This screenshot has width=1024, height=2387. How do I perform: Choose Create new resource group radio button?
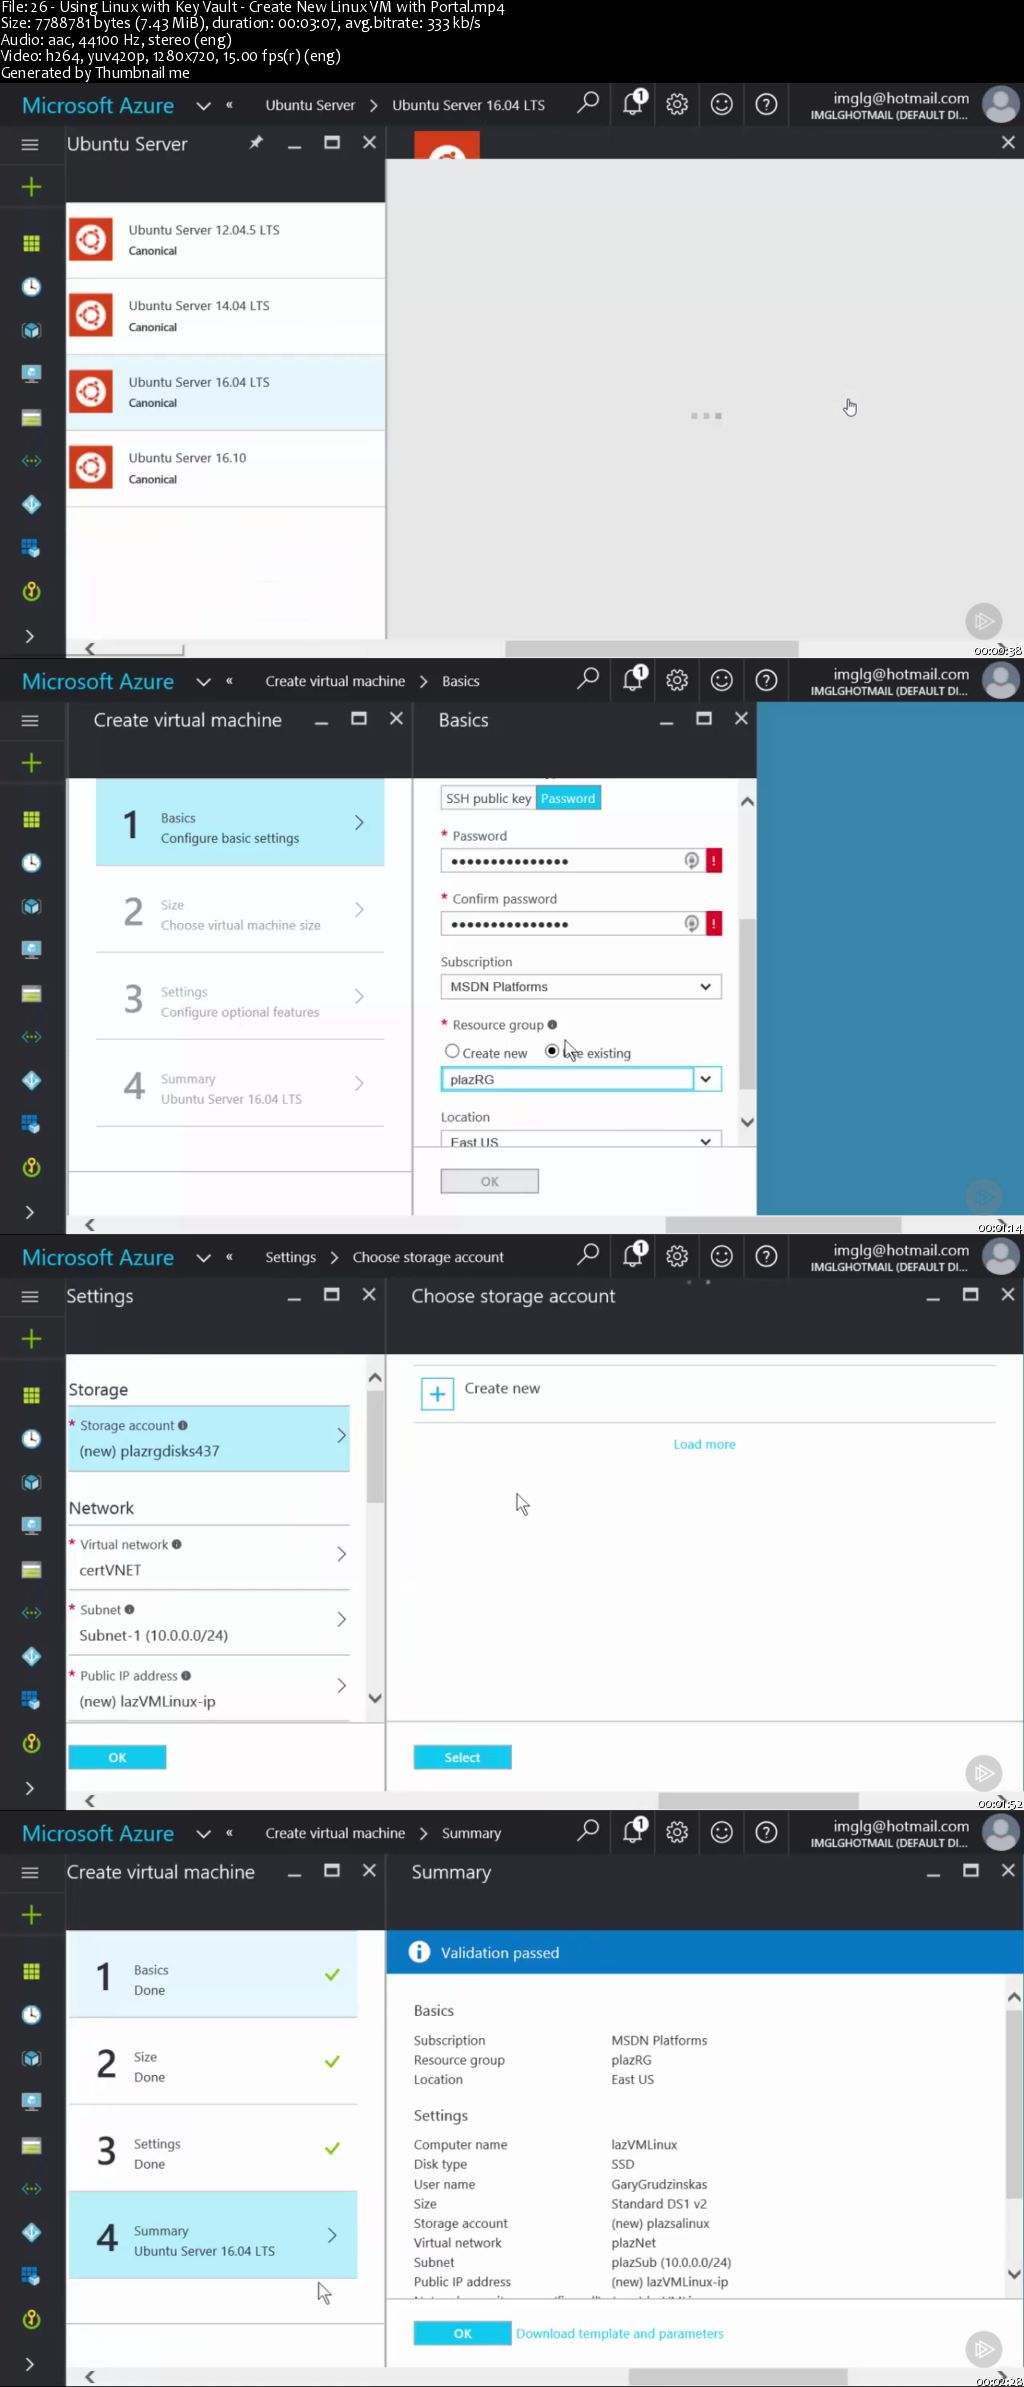click(x=452, y=1051)
